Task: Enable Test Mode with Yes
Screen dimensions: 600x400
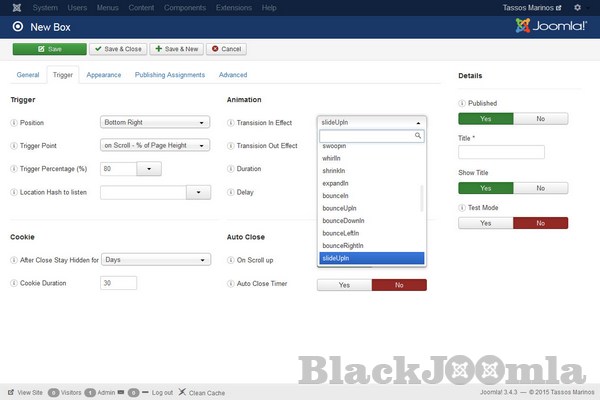Action: tap(485, 223)
